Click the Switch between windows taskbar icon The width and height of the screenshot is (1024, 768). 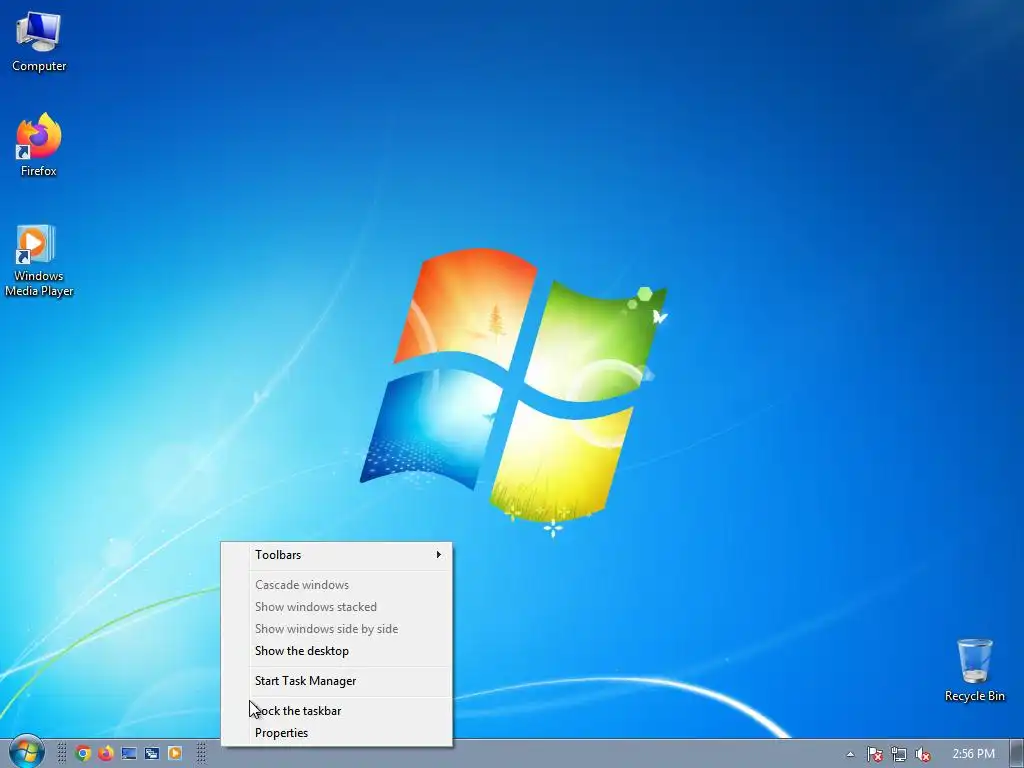coord(152,754)
